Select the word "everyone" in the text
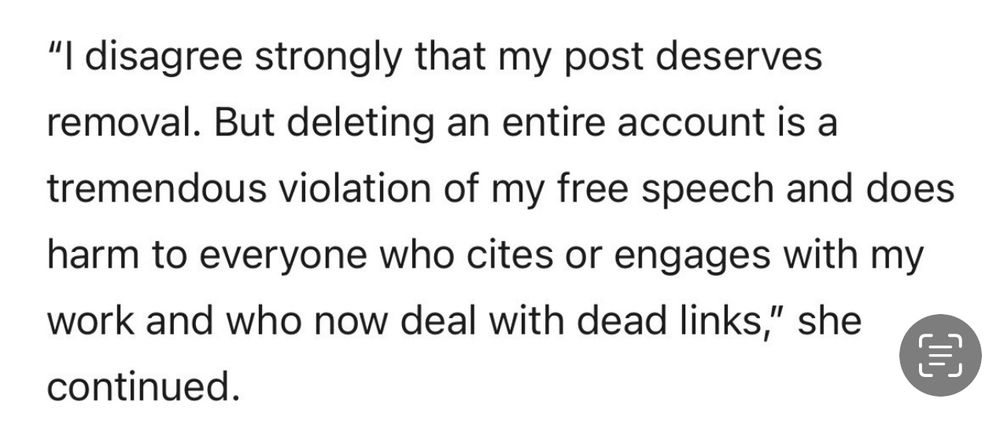 [x=283, y=258]
